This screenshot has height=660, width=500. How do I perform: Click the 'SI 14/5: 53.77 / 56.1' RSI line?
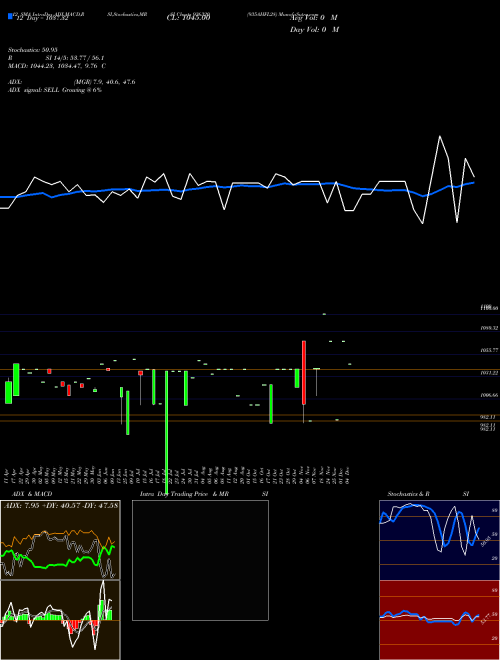(75, 58)
